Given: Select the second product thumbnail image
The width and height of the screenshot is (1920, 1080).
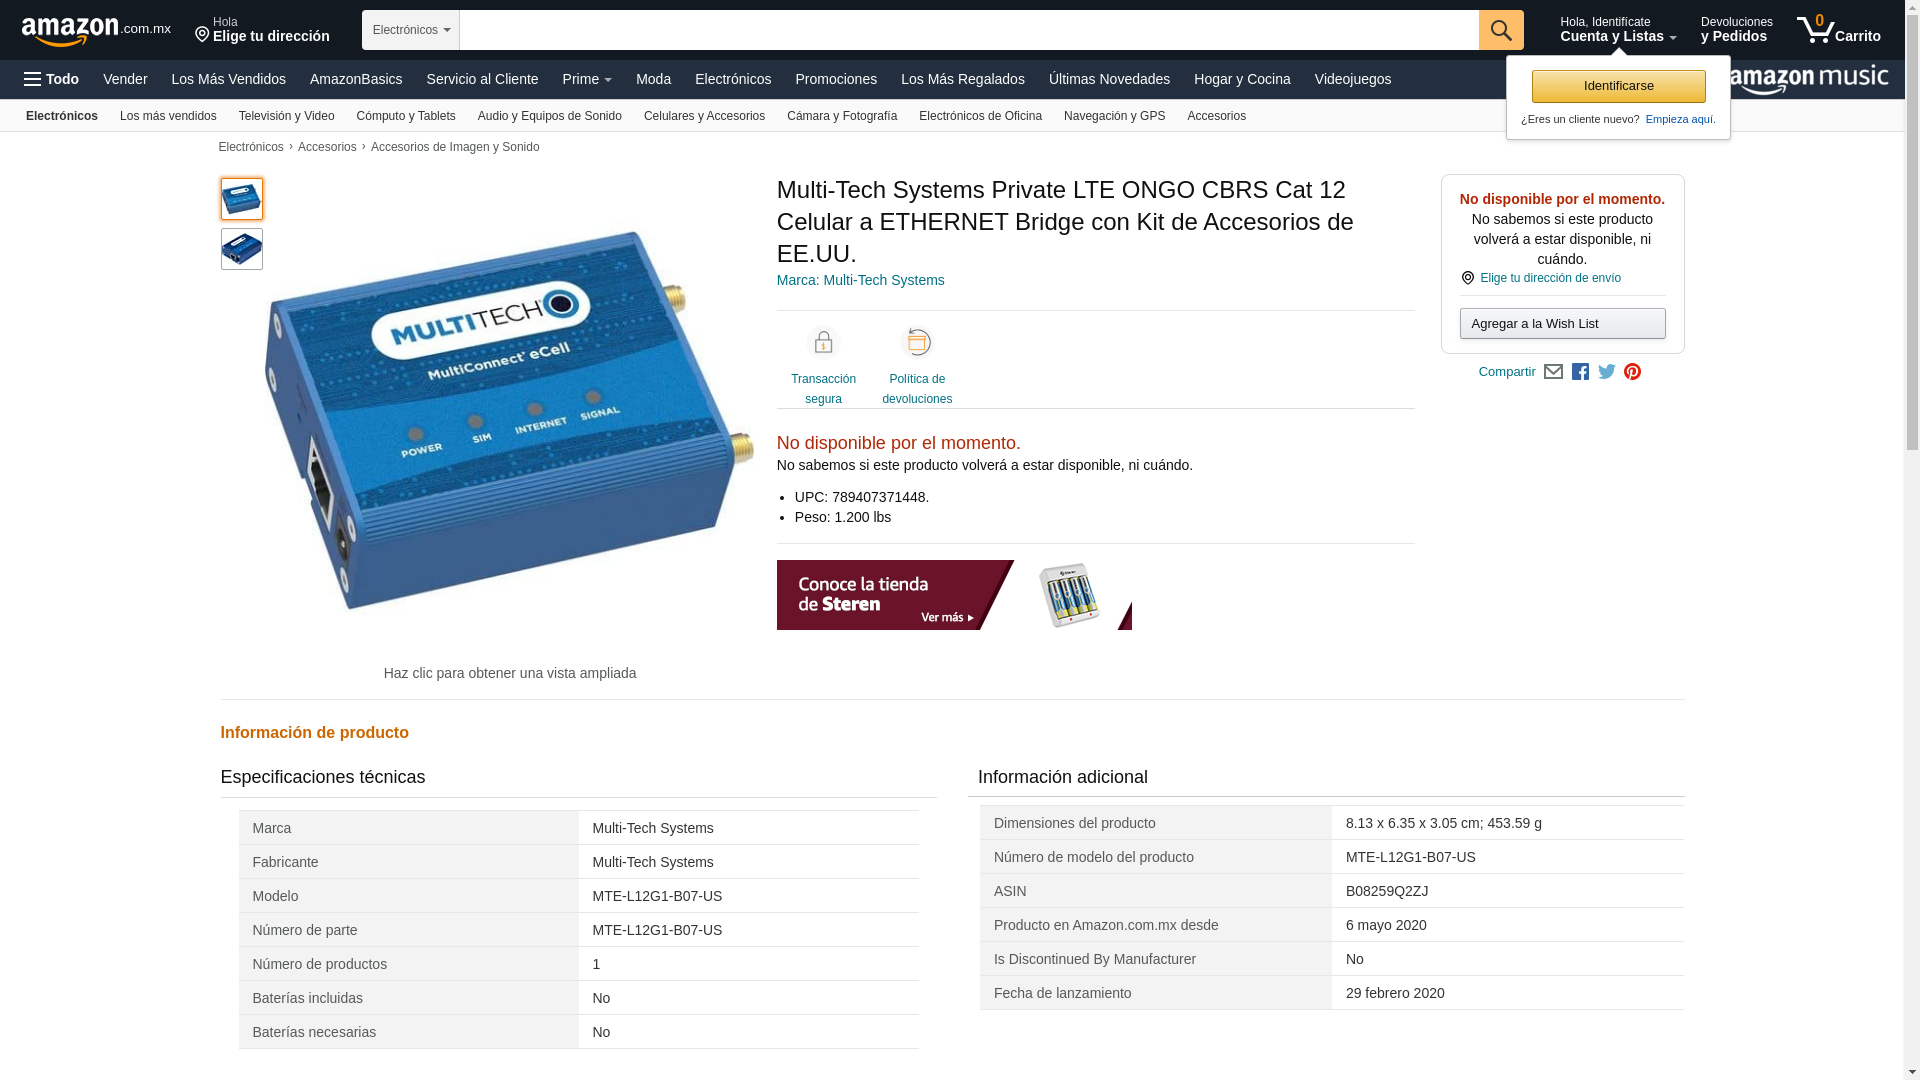Looking at the screenshot, I should [241, 249].
